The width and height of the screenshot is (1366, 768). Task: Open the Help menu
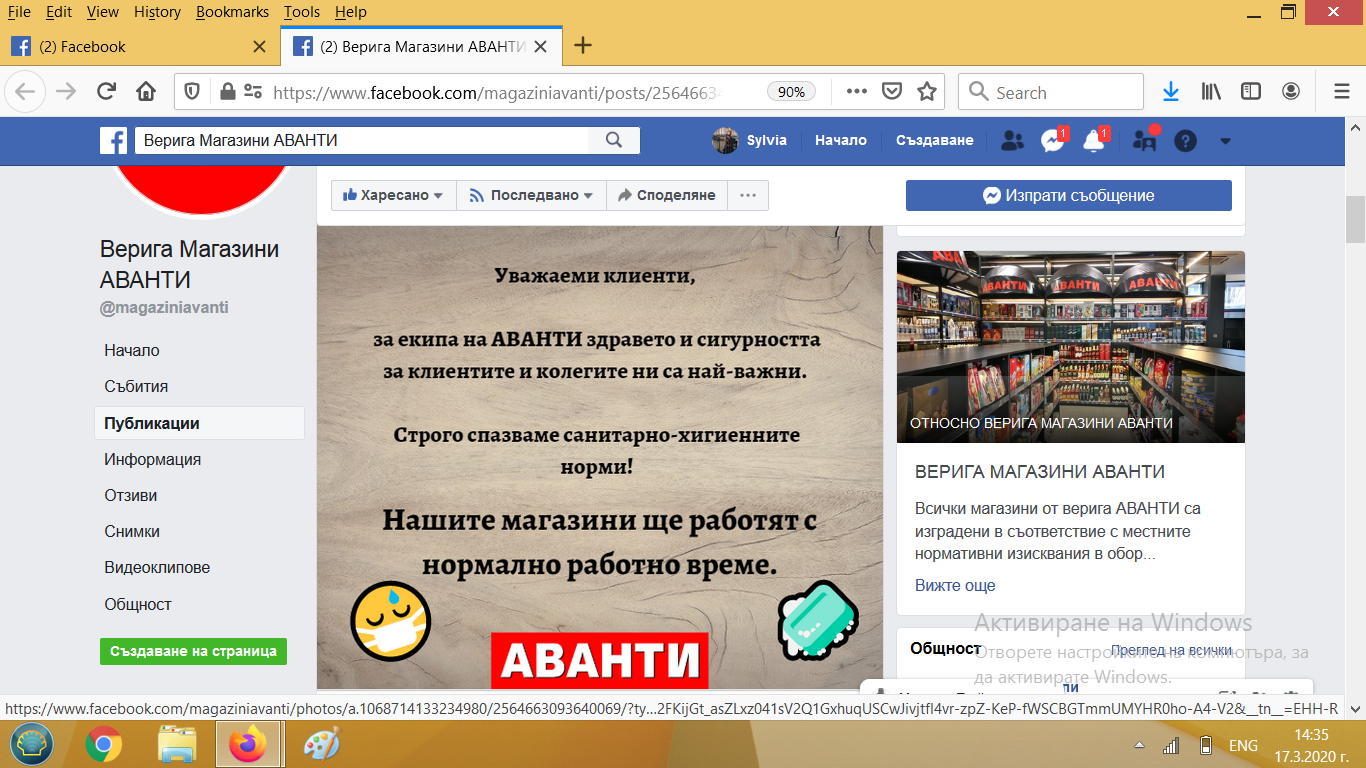coord(350,12)
